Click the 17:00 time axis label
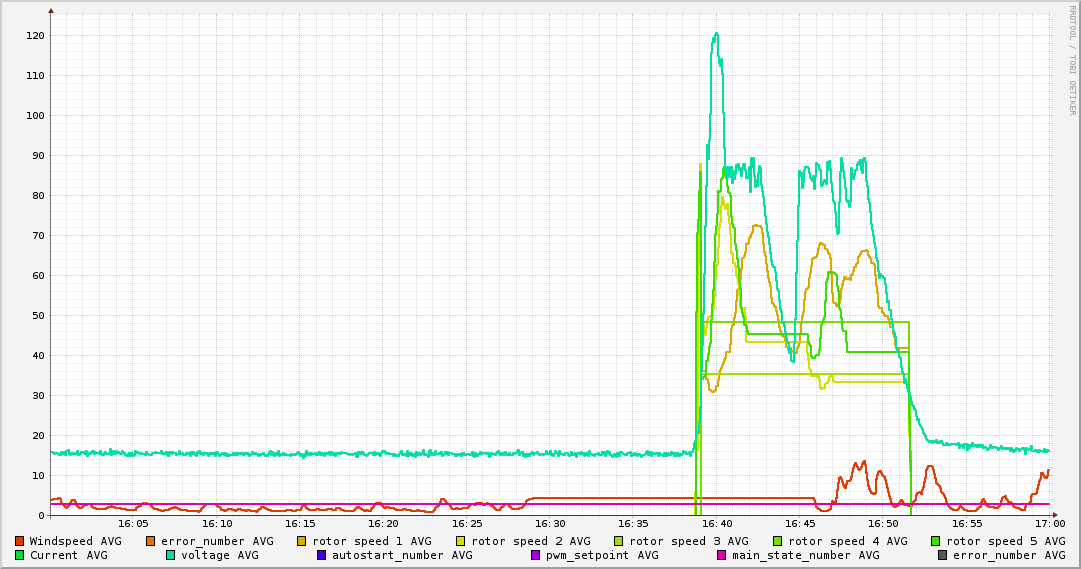The width and height of the screenshot is (1081, 569). [1049, 524]
